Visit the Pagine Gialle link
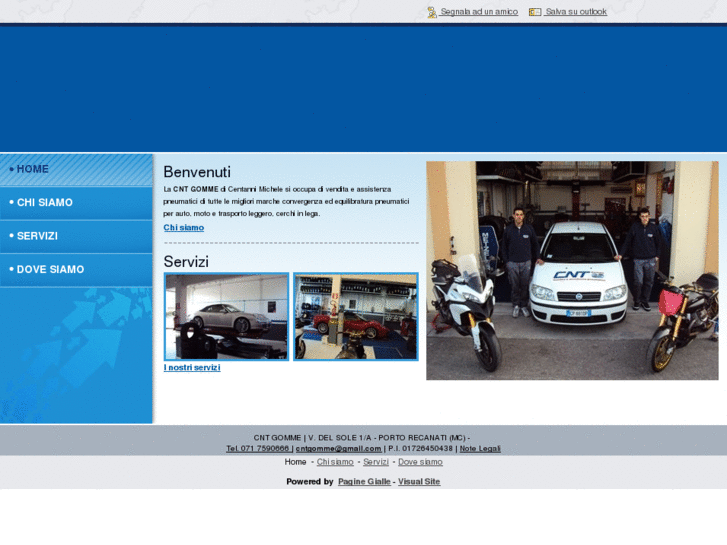 click(364, 482)
